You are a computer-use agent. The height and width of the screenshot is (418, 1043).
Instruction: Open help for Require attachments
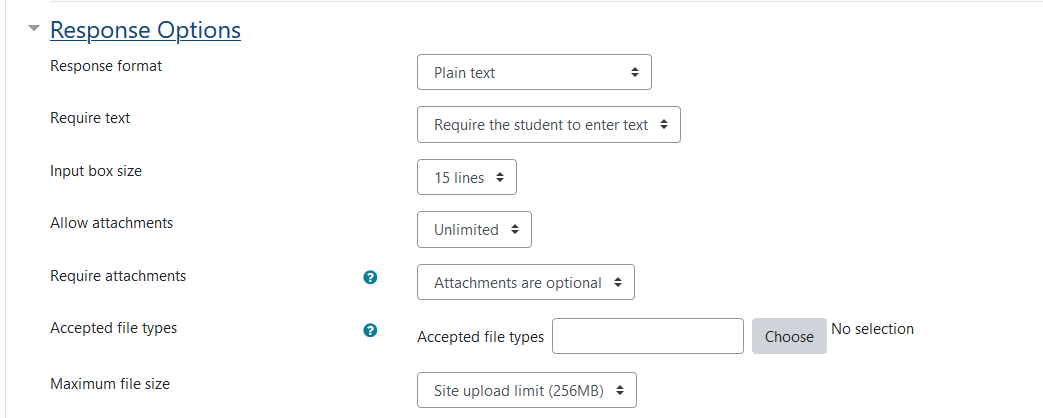pos(371,278)
